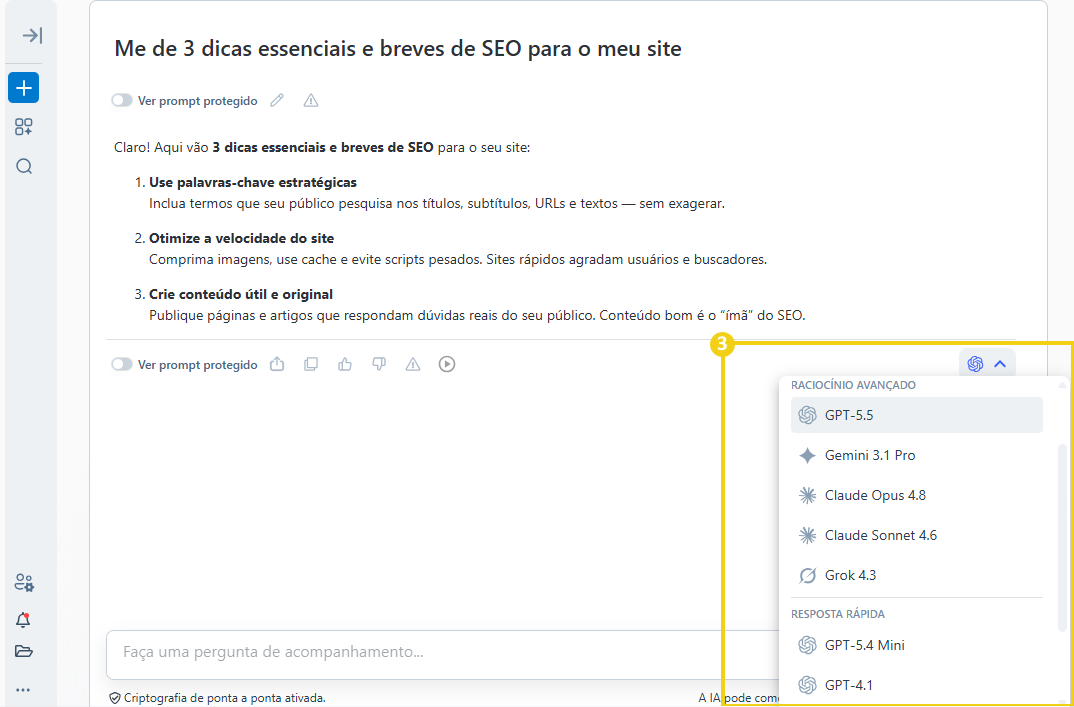Click the 'Criptografia de ponta a ponta ativada.' text

click(x=225, y=698)
